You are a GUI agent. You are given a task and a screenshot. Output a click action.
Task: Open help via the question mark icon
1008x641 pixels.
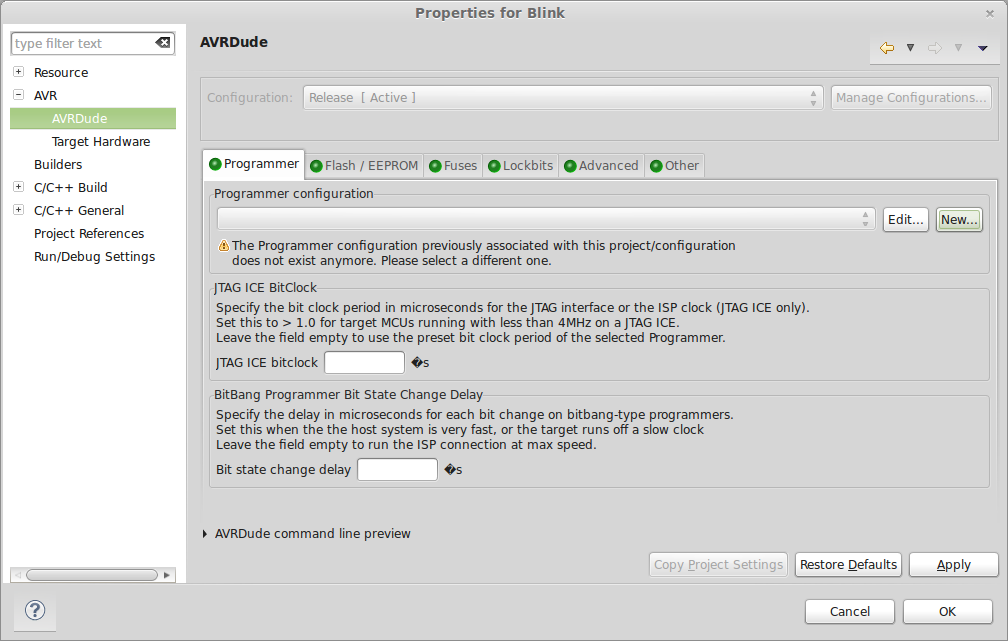(36, 610)
